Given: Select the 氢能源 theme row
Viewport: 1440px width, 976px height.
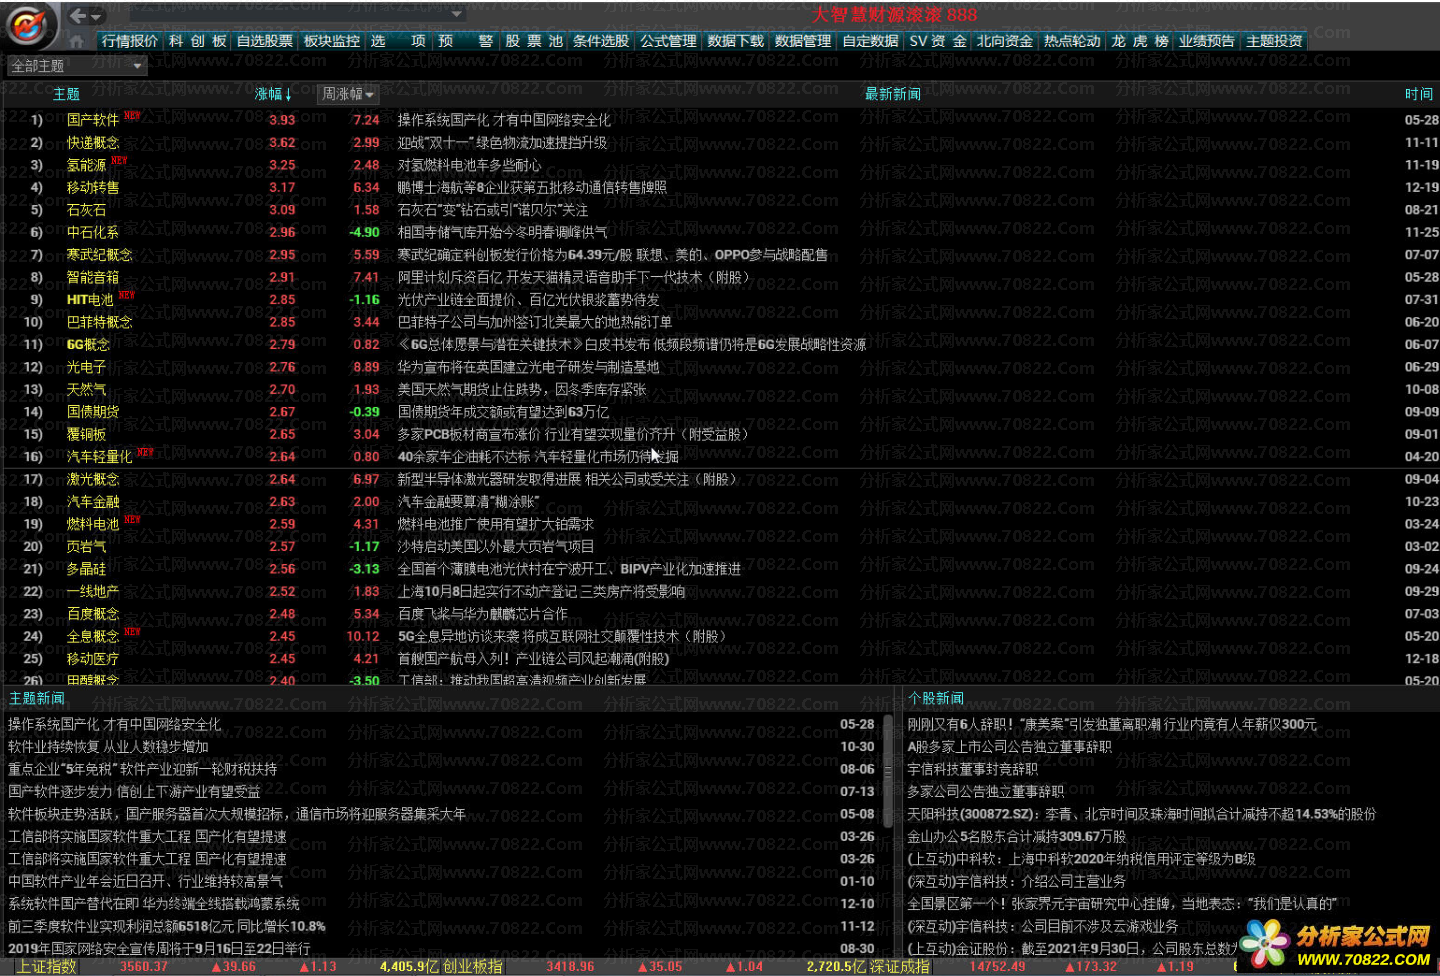Looking at the screenshot, I should coord(720,165).
